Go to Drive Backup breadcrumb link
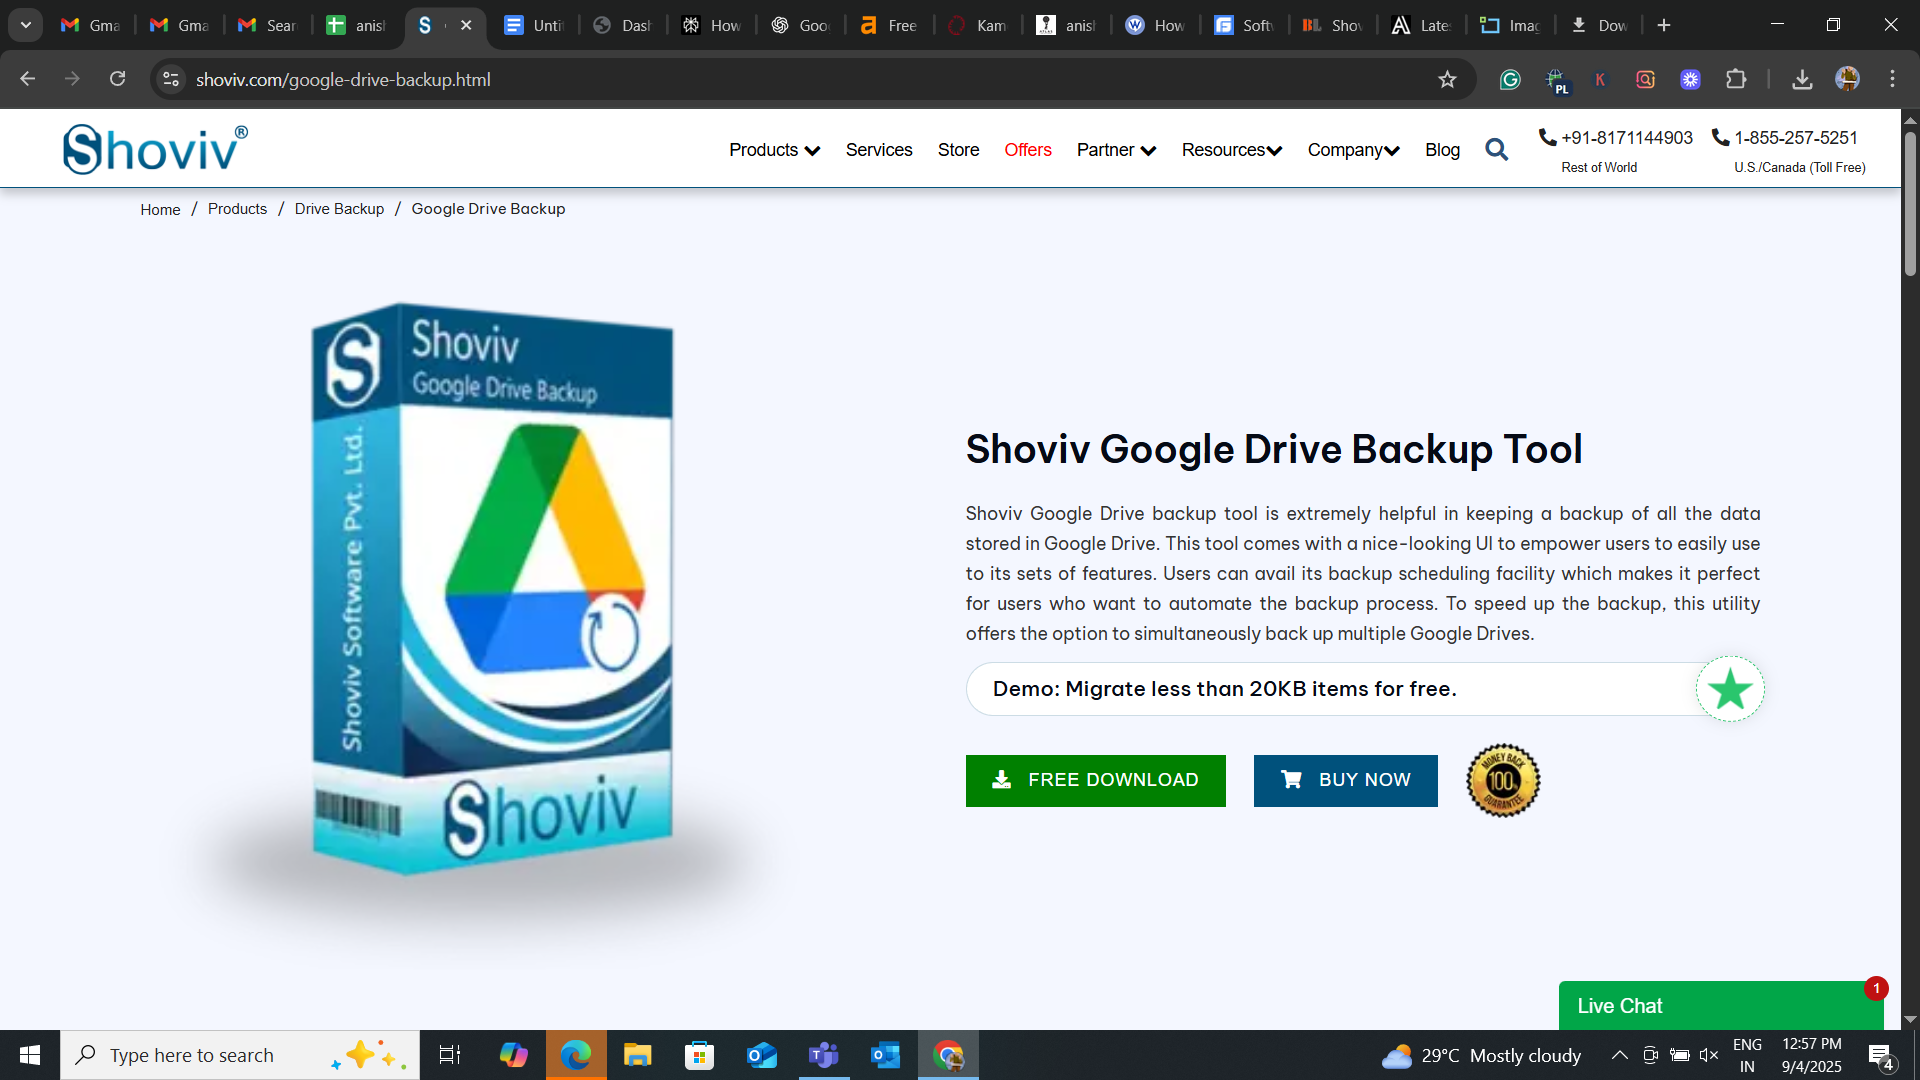Viewport: 1920px width, 1080px height. click(x=339, y=208)
